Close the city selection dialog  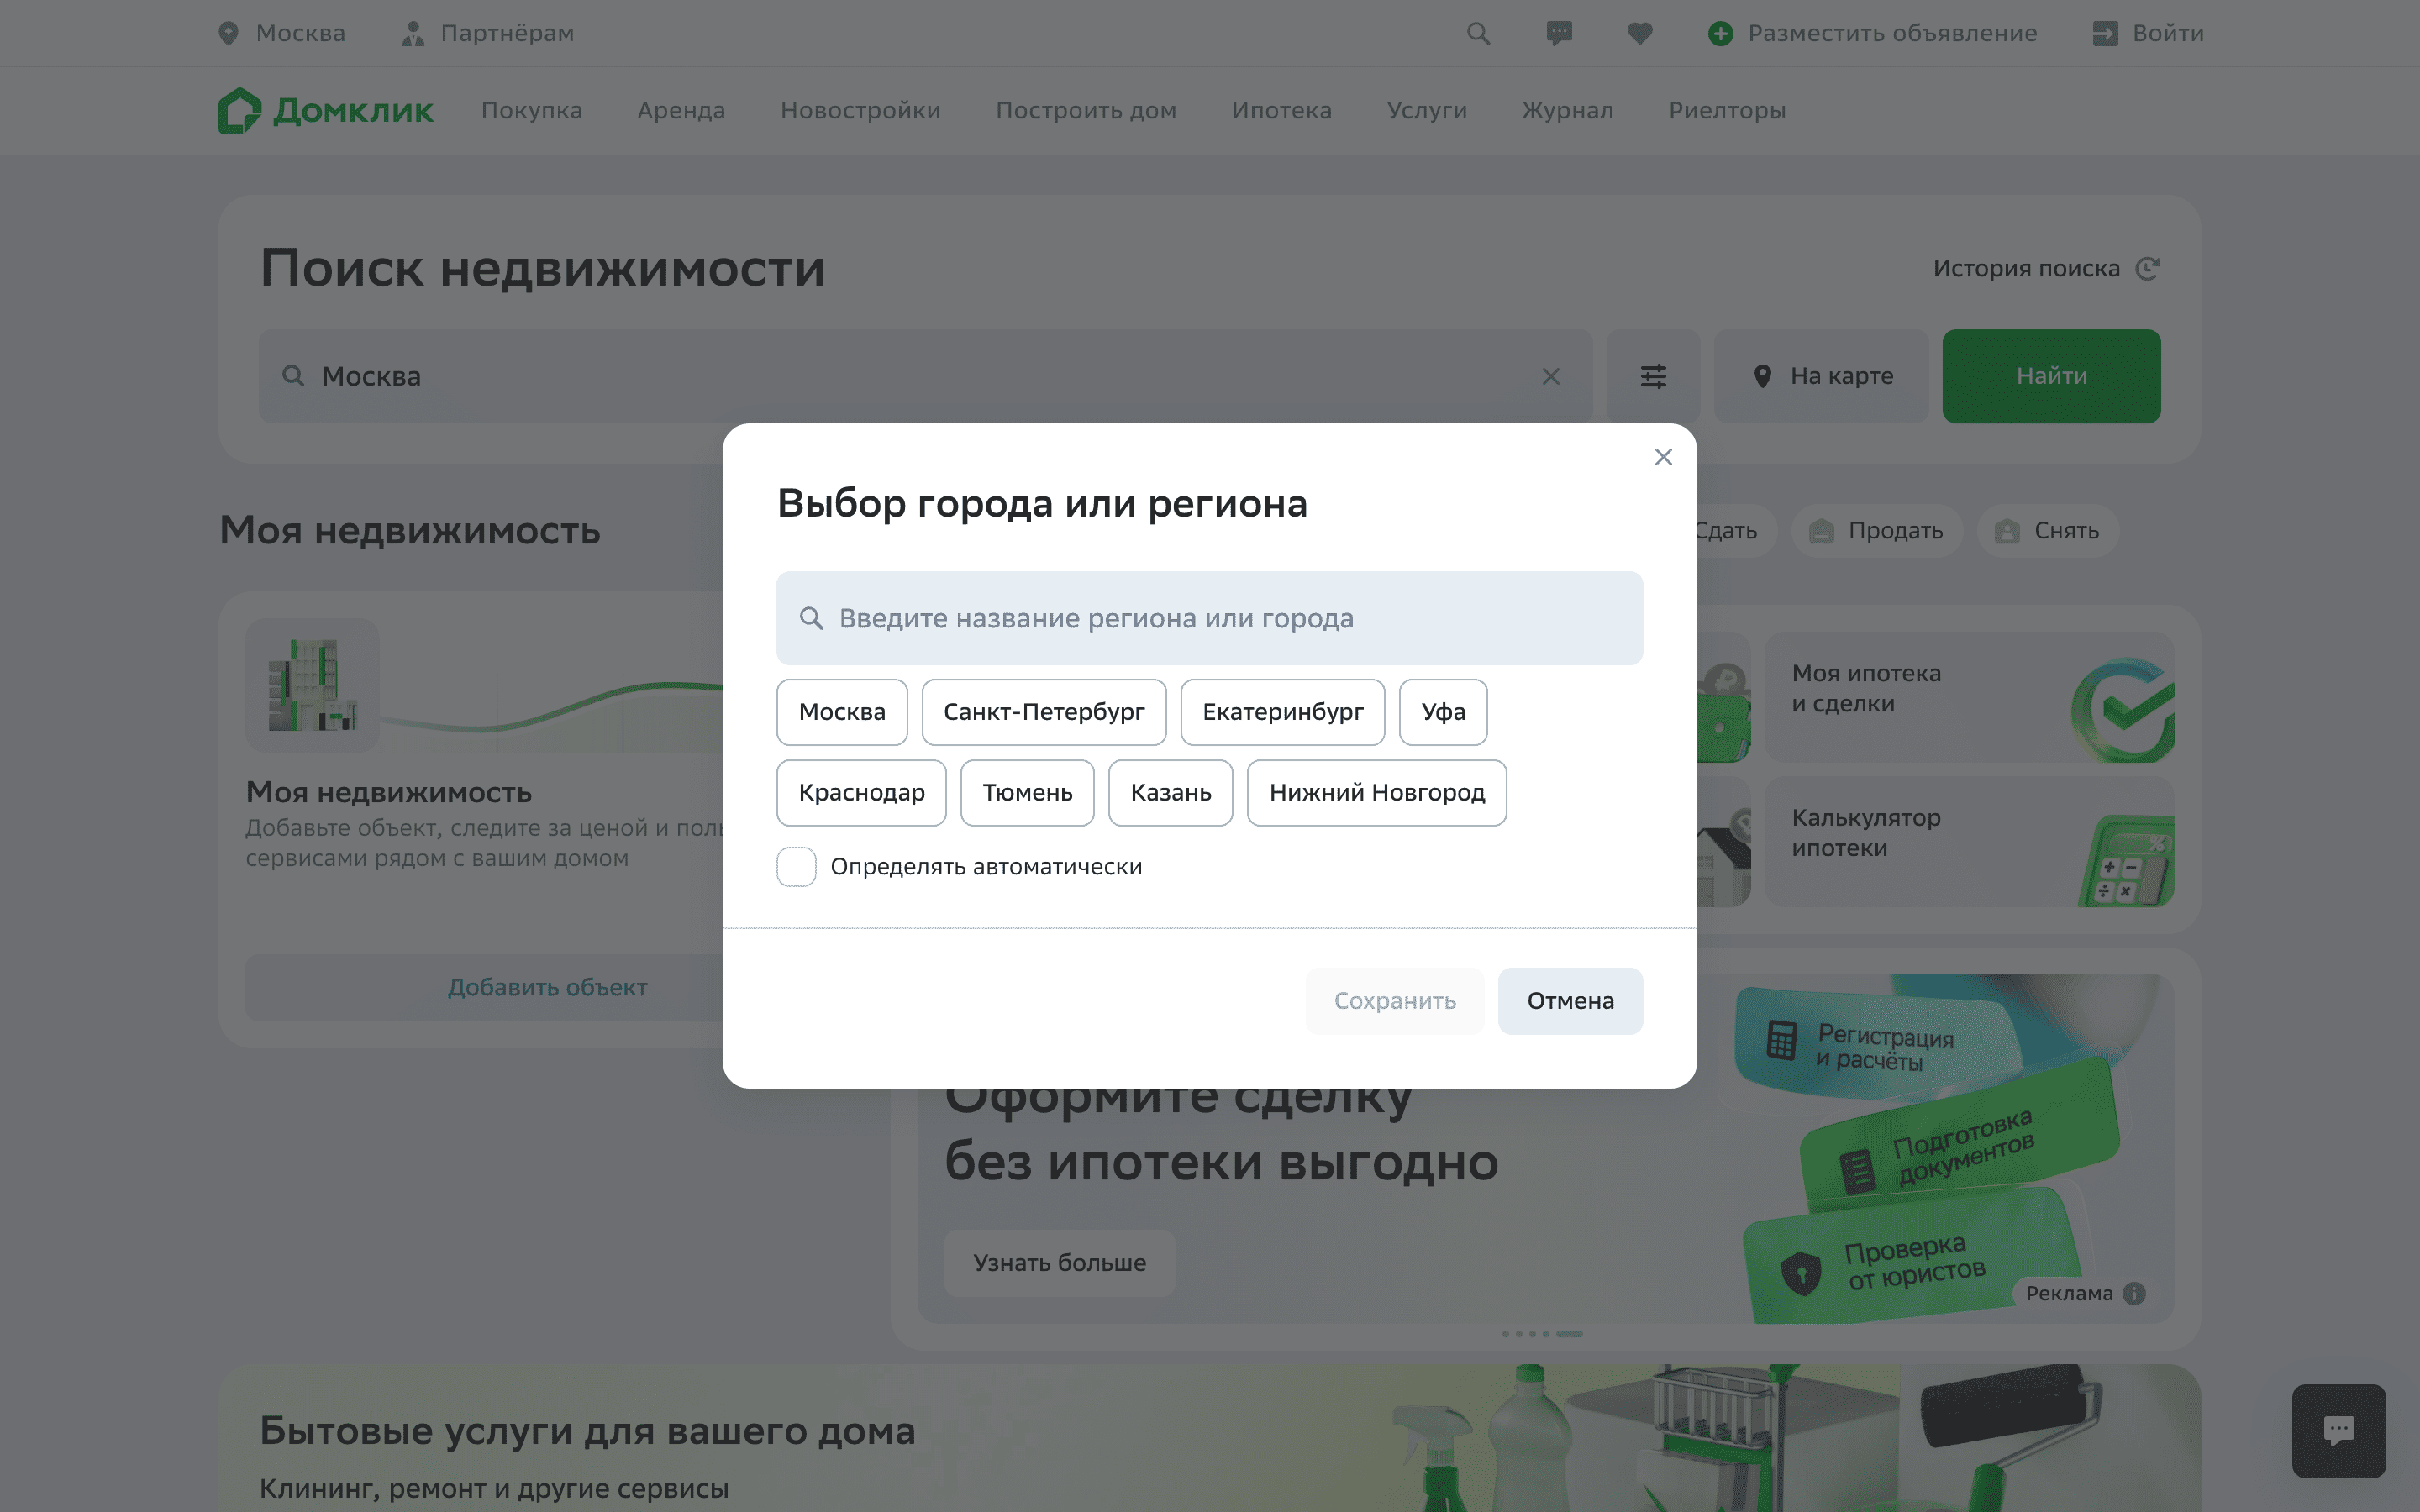click(x=1663, y=457)
